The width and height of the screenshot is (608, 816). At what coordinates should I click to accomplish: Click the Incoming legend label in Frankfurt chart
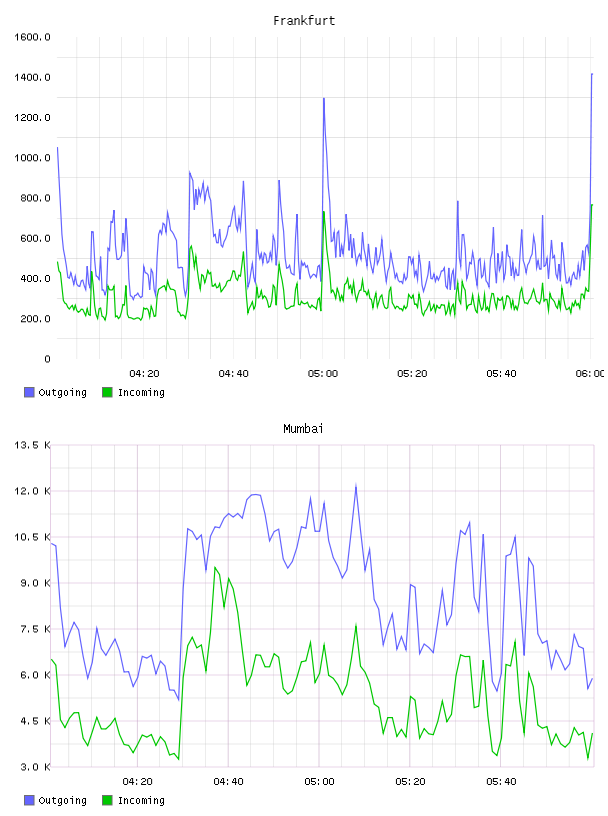(141, 392)
